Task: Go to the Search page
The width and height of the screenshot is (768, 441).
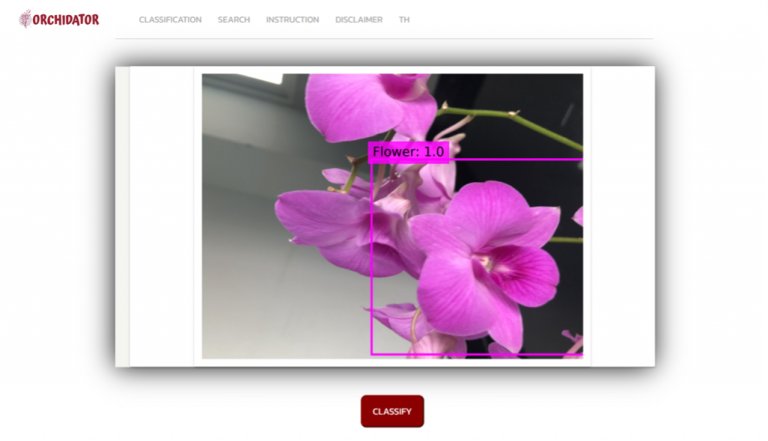Action: click(234, 20)
